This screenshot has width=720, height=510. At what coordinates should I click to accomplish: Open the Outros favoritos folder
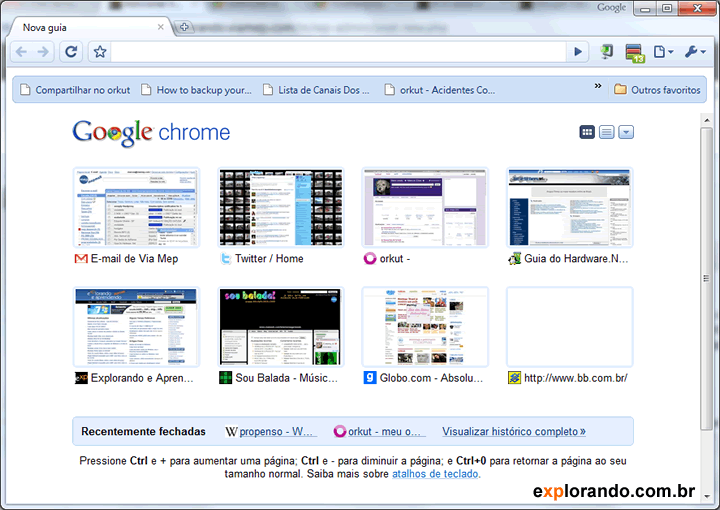(657, 90)
